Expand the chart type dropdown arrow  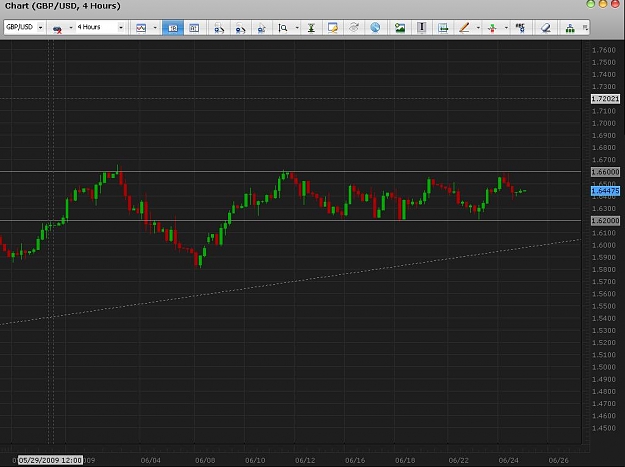[x=155, y=28]
